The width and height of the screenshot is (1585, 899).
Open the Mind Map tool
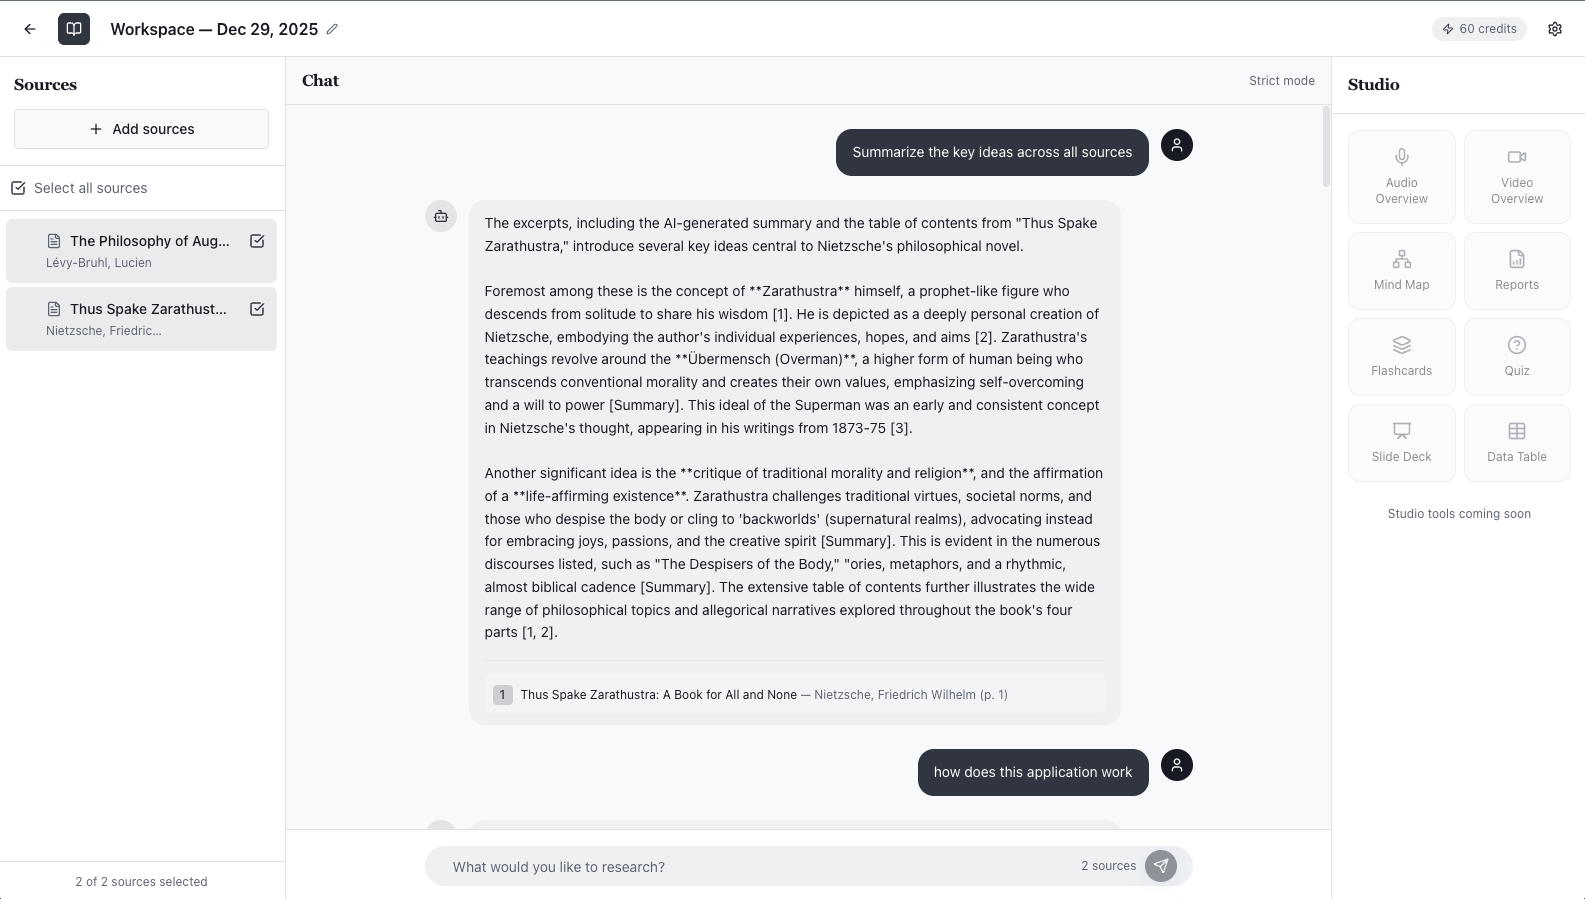coord(1400,270)
